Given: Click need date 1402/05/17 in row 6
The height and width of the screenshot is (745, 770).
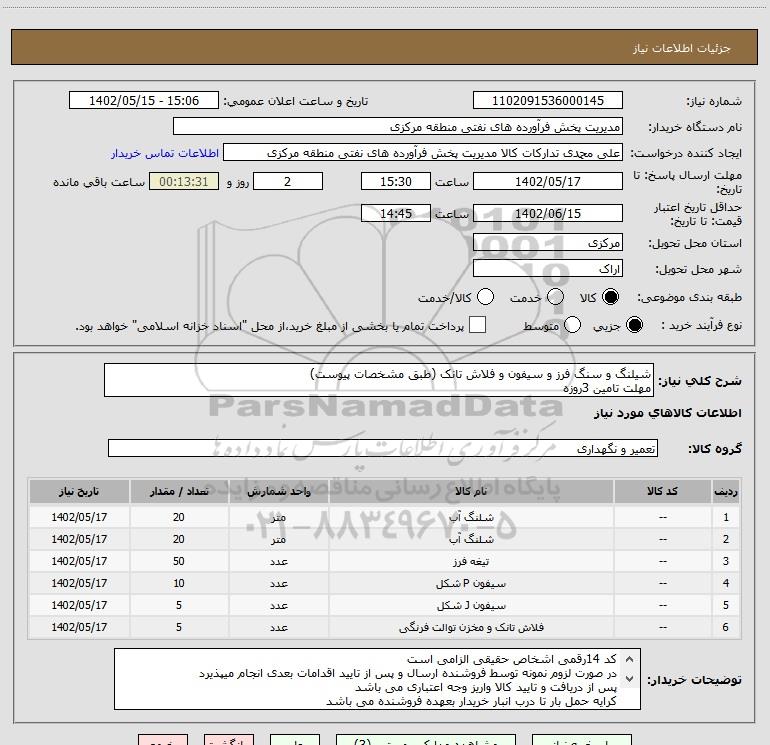Looking at the screenshot, I should click(79, 627).
